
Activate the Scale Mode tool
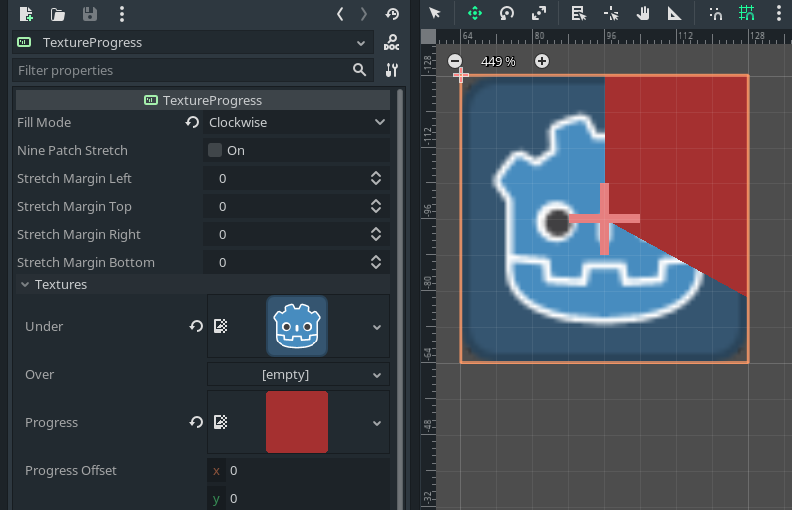pos(539,13)
